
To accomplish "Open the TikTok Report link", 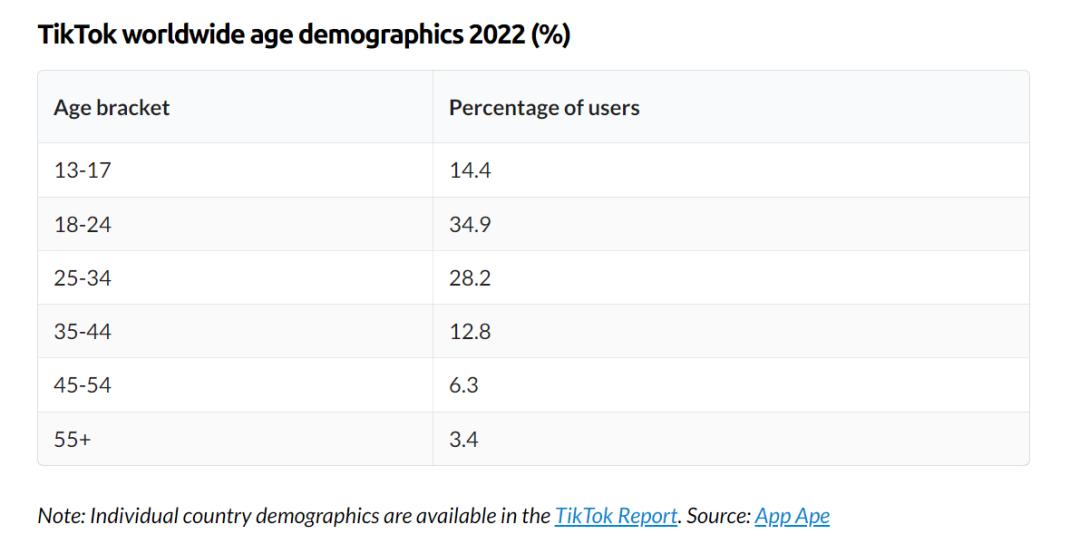I will [616, 516].
